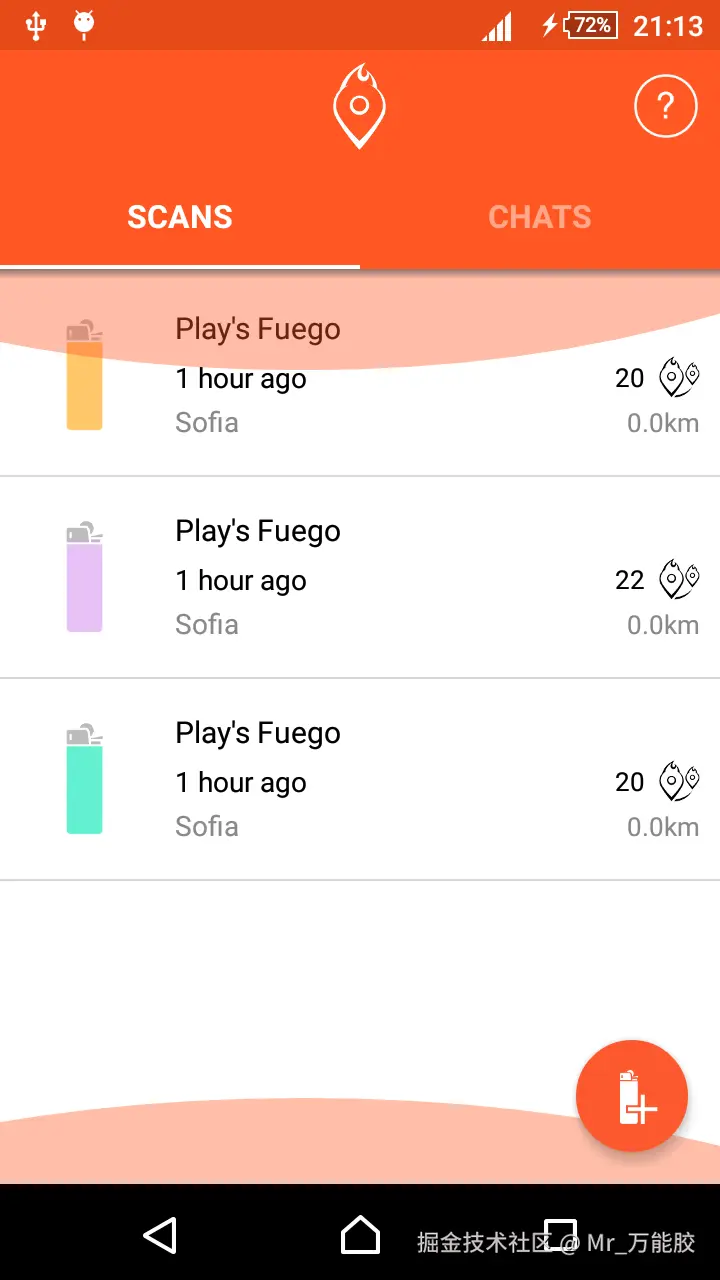720x1280 pixels.
Task: Tap the green lighter icon
Action: pos(85,780)
